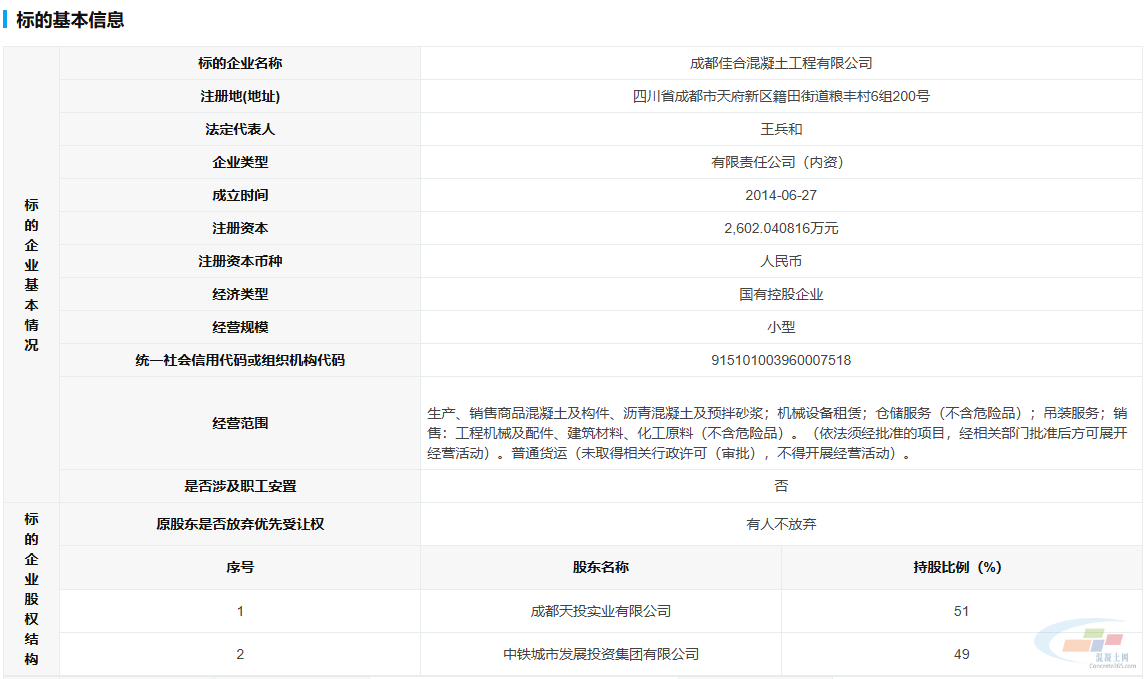Click registered capital value 2,602.040816万元
This screenshot has width=1146, height=679.
coord(781,228)
